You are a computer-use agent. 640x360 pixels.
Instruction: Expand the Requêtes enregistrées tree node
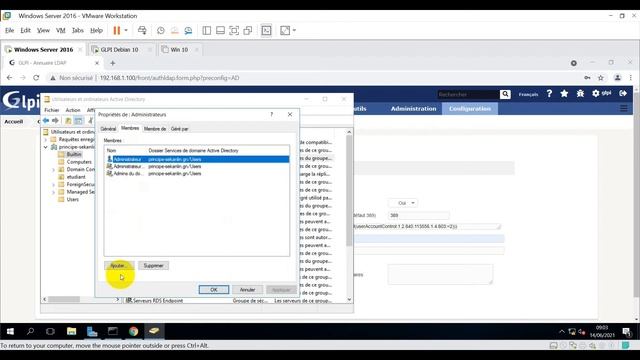click(x=46, y=140)
